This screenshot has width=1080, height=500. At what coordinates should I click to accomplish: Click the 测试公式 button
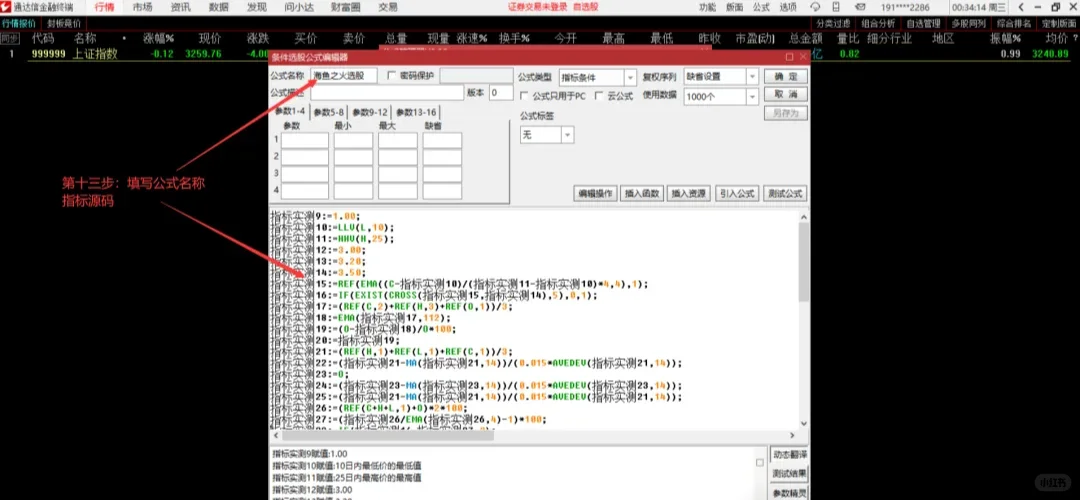[785, 194]
